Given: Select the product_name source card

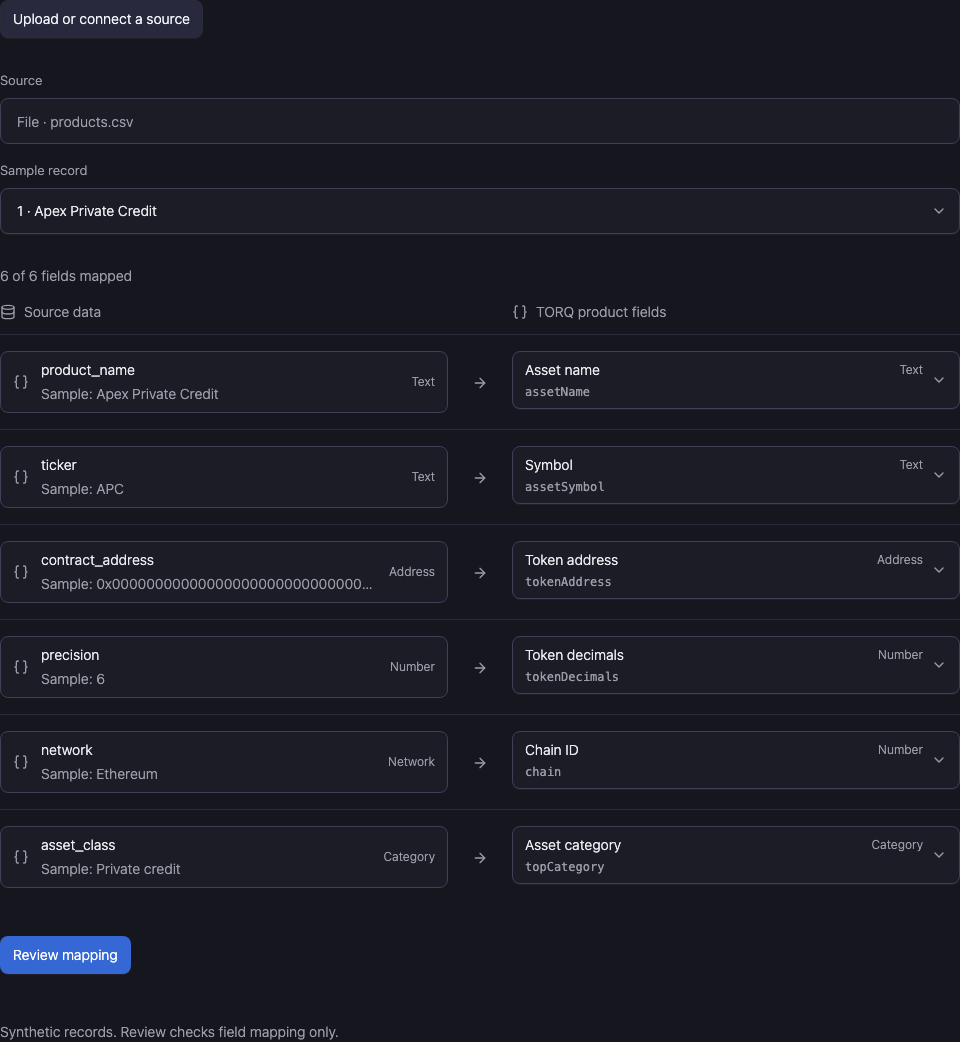Looking at the screenshot, I should click(224, 382).
